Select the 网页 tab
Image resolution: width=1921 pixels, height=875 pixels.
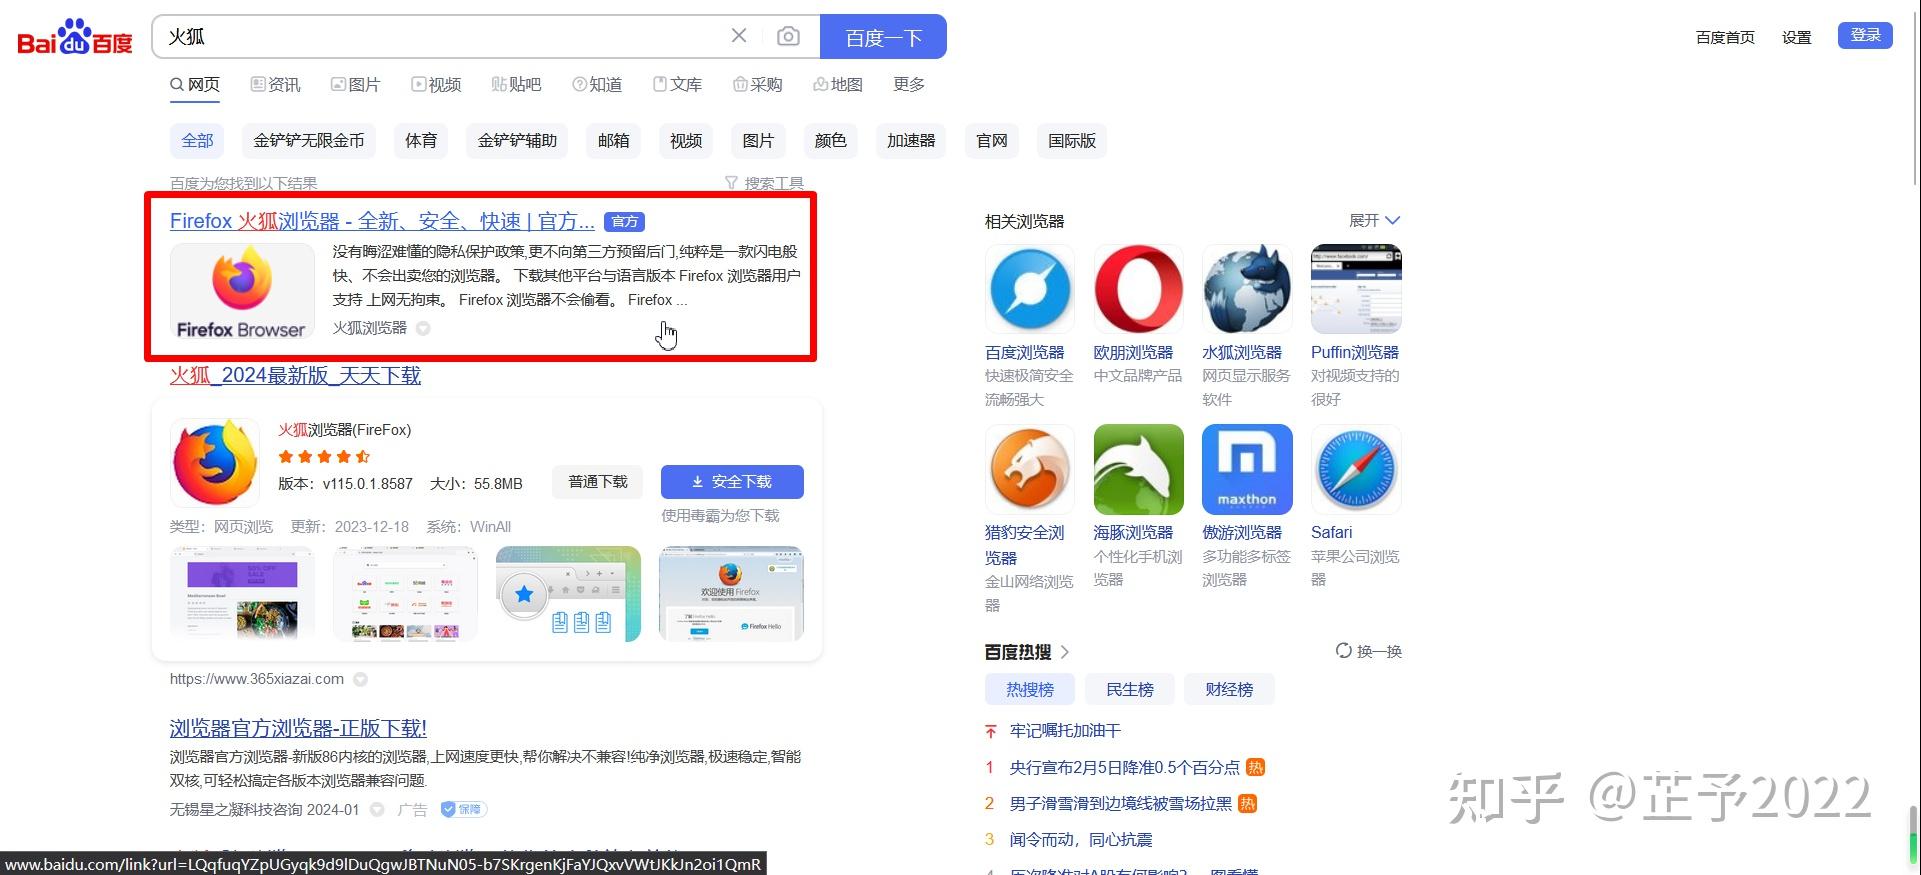195,85
